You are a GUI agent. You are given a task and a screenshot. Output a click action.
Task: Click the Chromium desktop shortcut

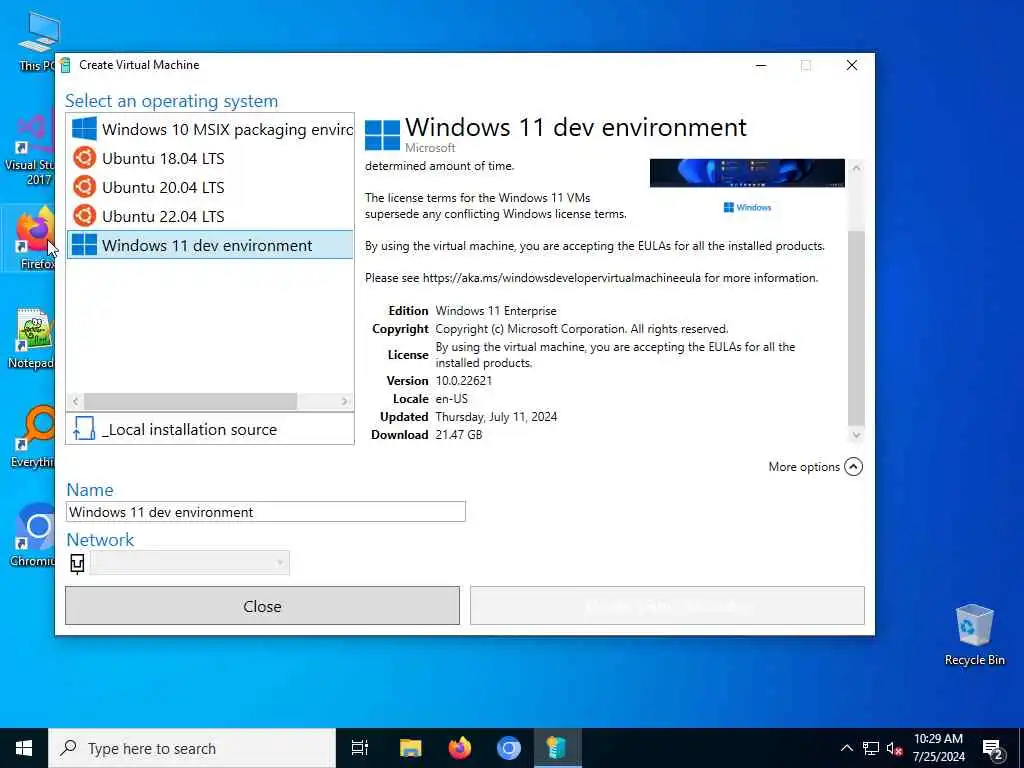(34, 535)
